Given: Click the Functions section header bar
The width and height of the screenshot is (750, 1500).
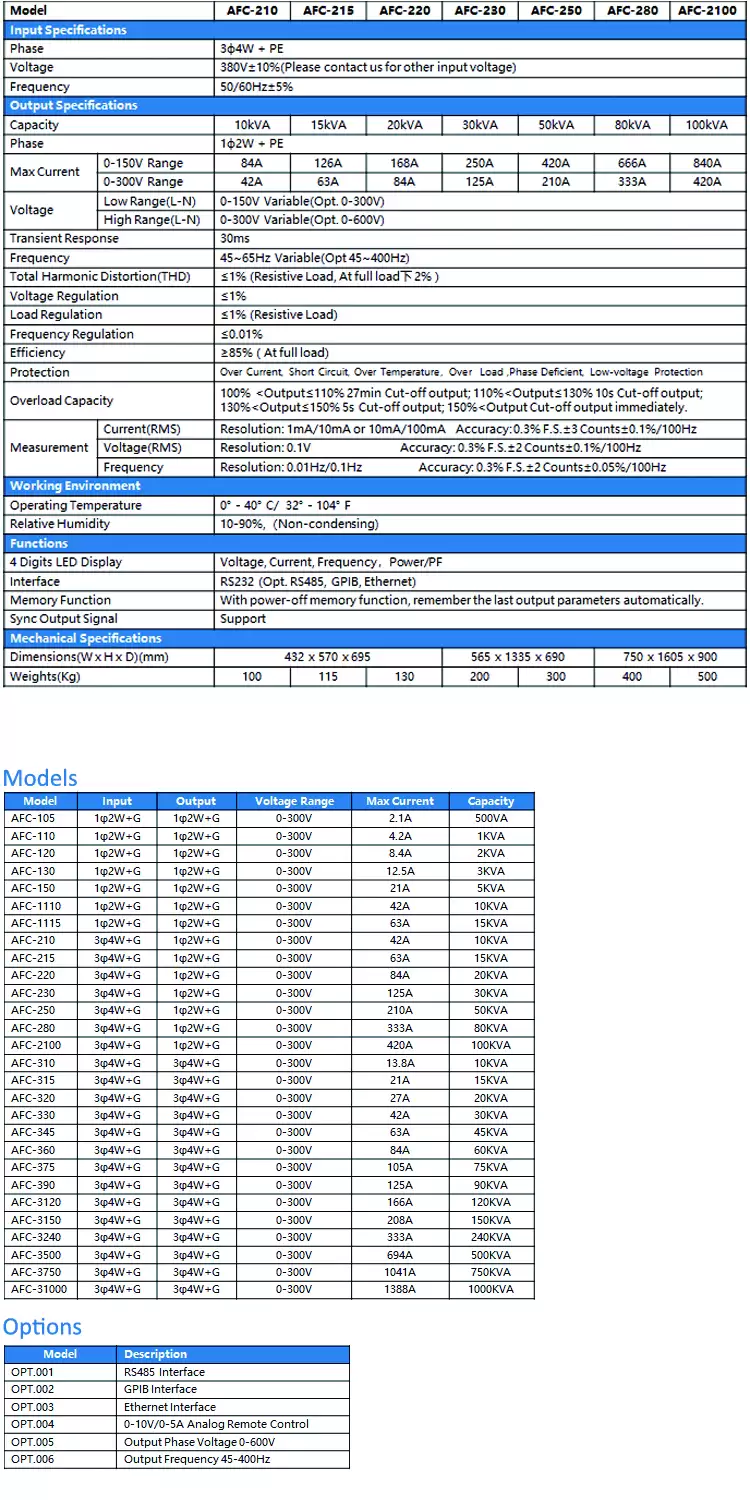Looking at the screenshot, I should pyautogui.click(x=39, y=543).
